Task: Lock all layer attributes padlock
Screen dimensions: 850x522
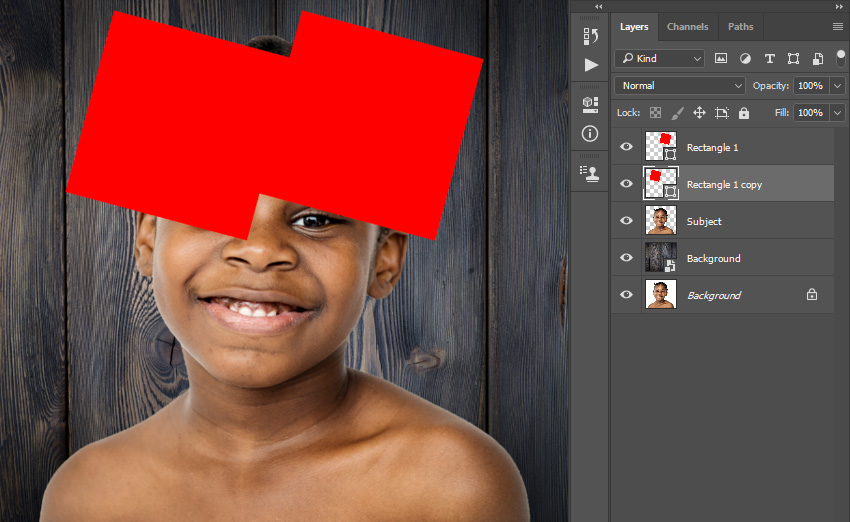Action: click(x=744, y=113)
